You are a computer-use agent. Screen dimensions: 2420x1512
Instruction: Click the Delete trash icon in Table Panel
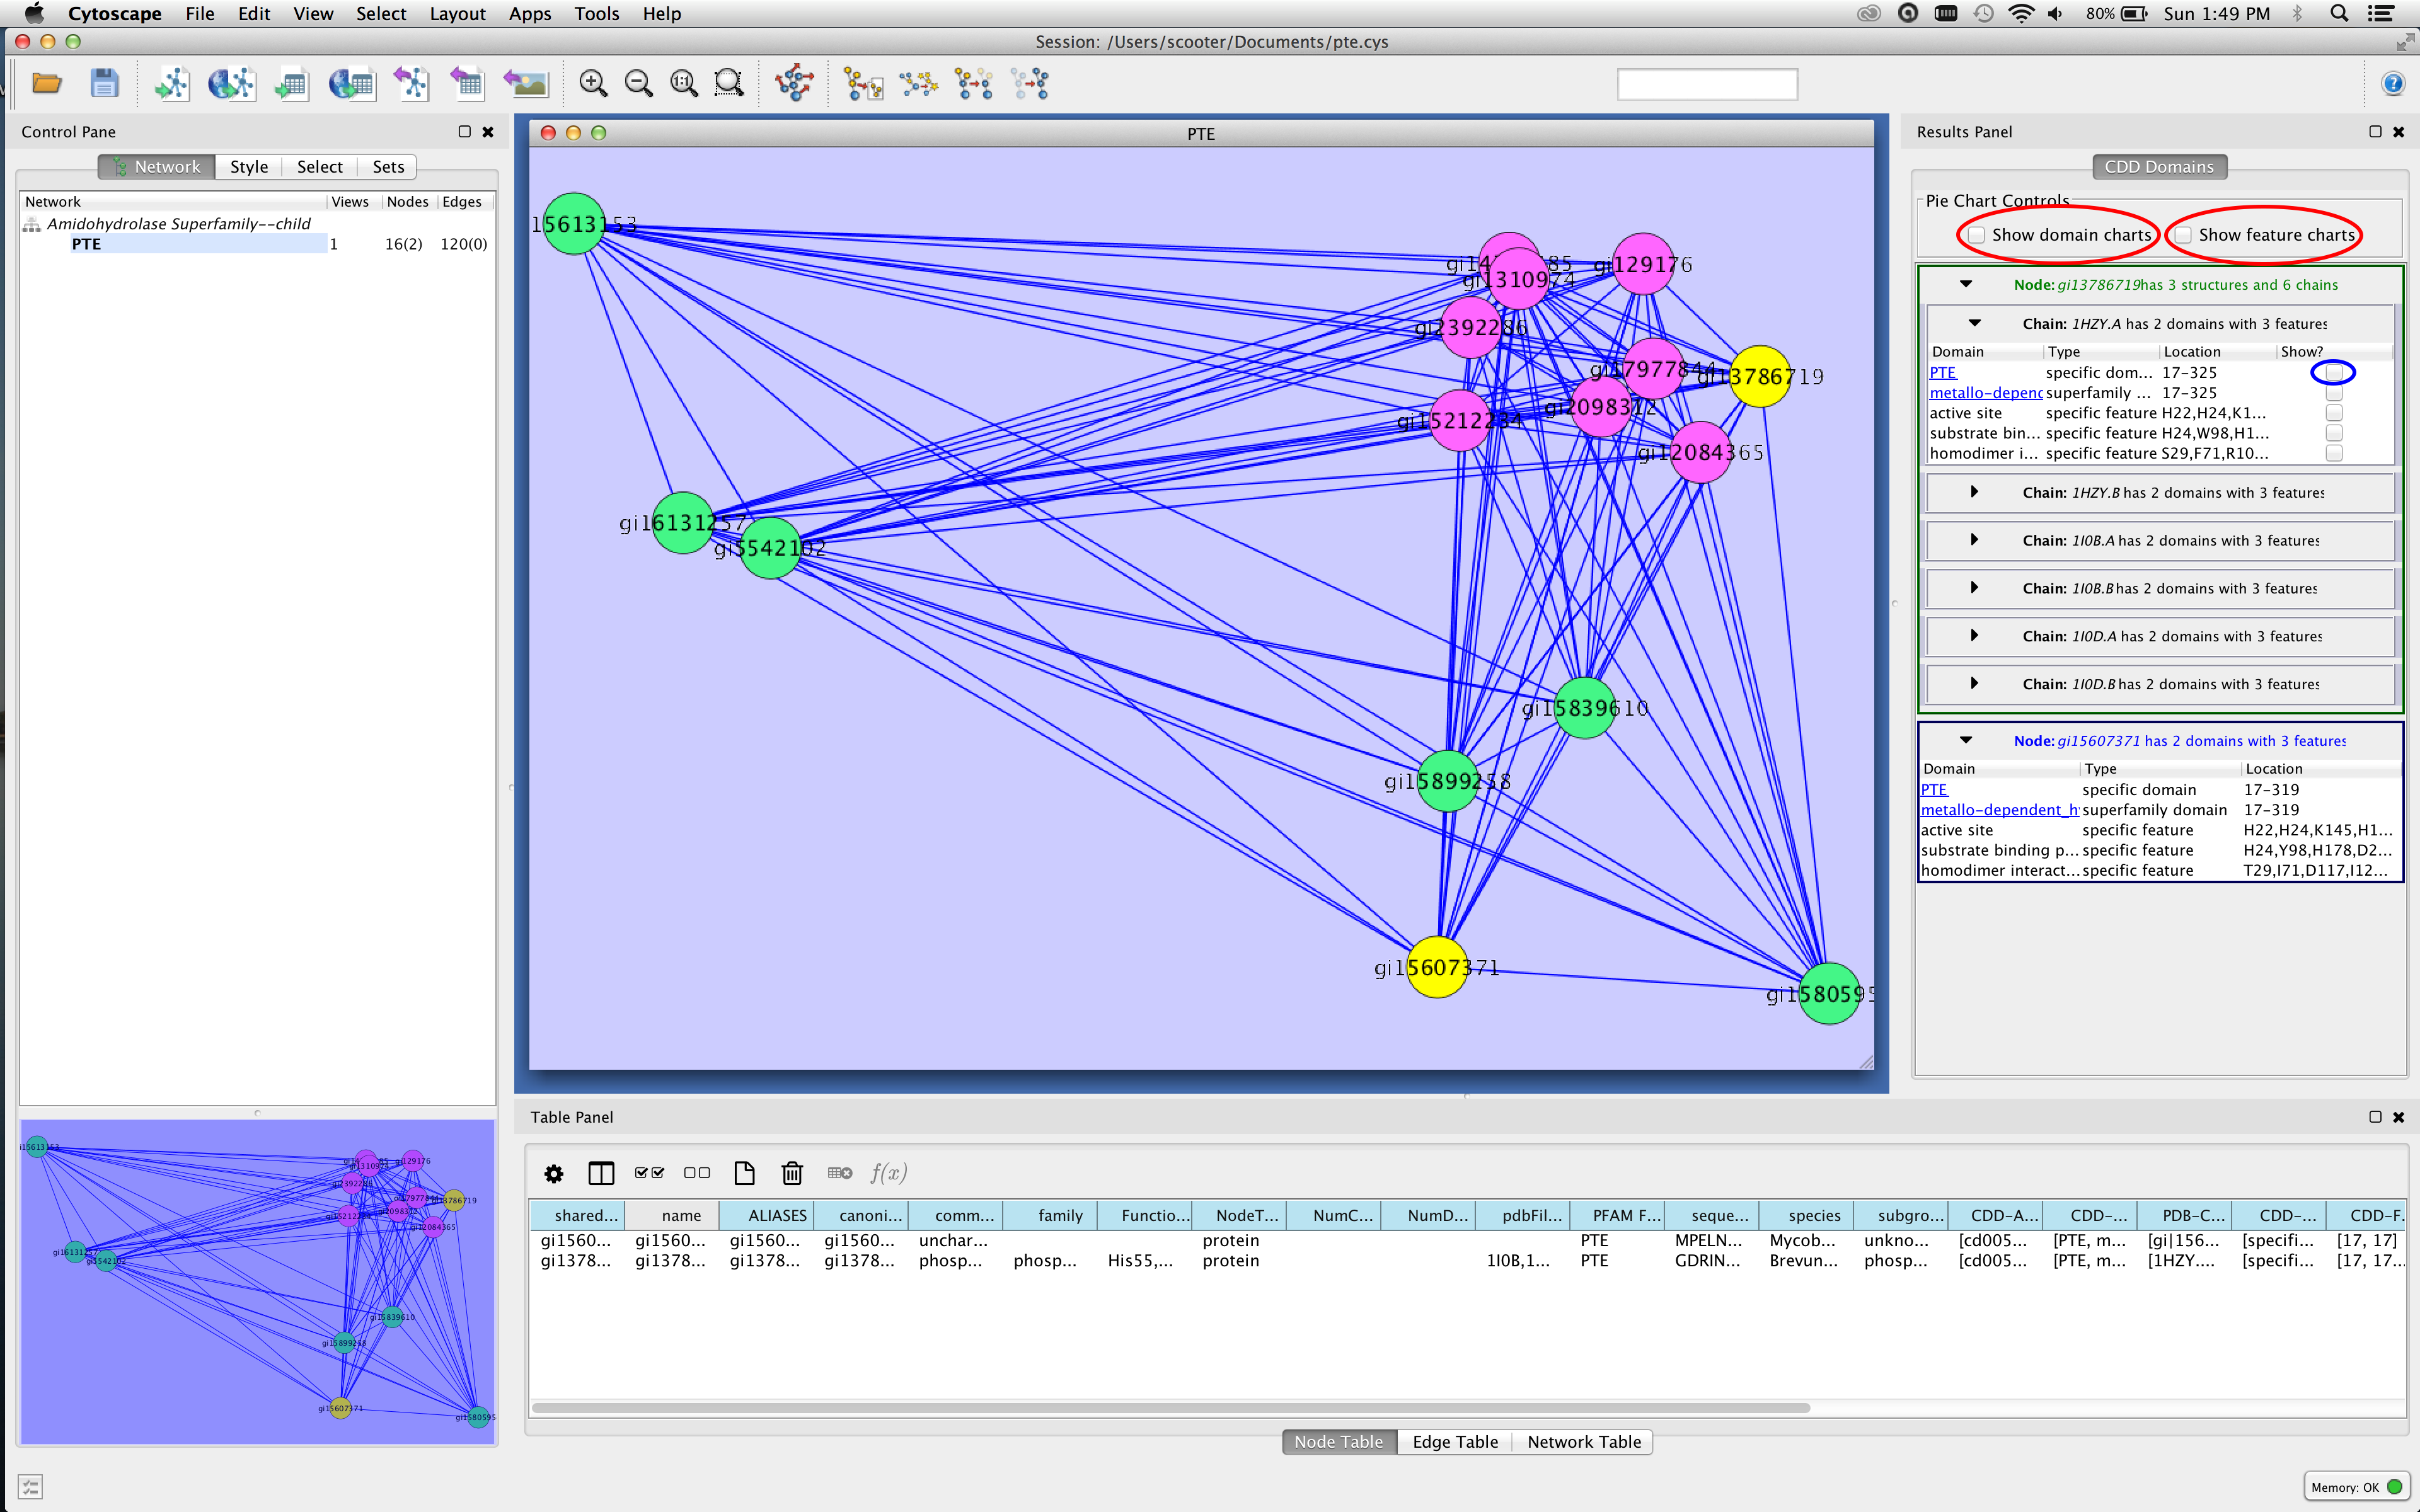[792, 1173]
